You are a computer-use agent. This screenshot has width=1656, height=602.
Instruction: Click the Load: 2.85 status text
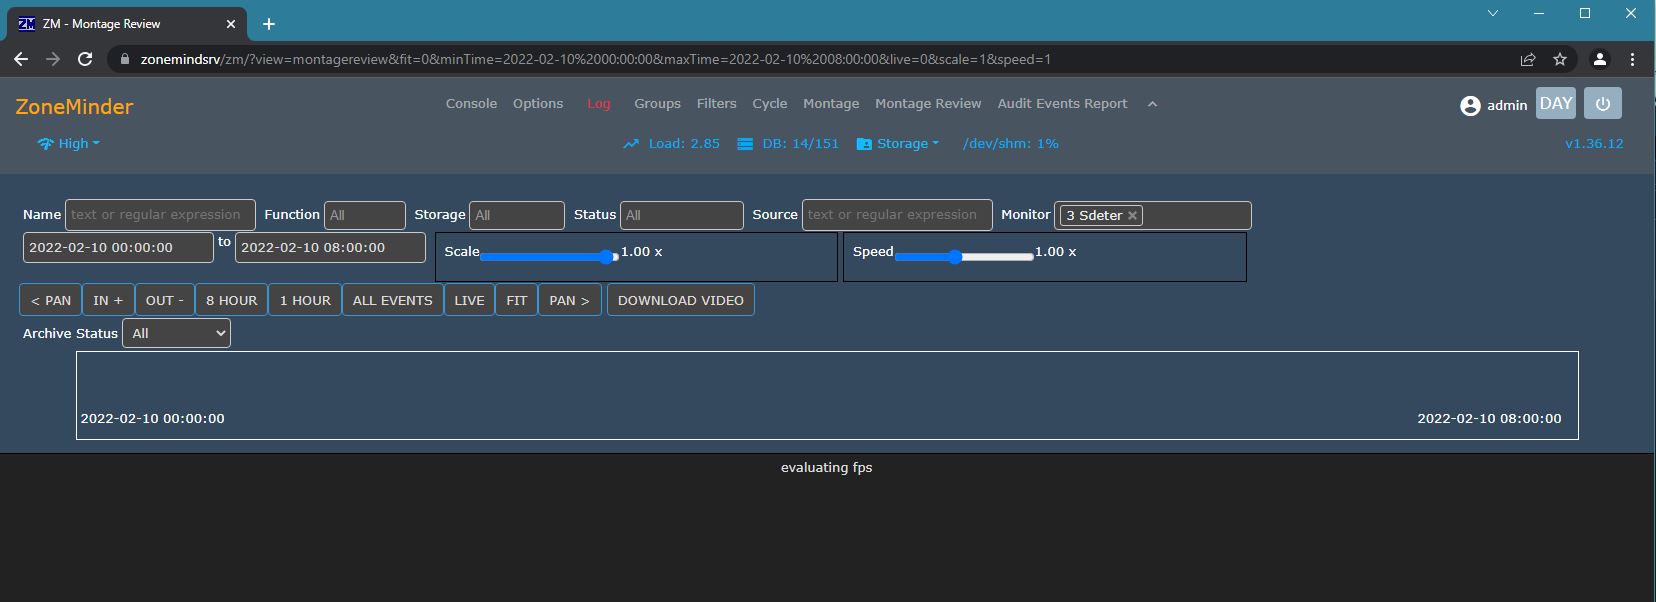point(684,144)
